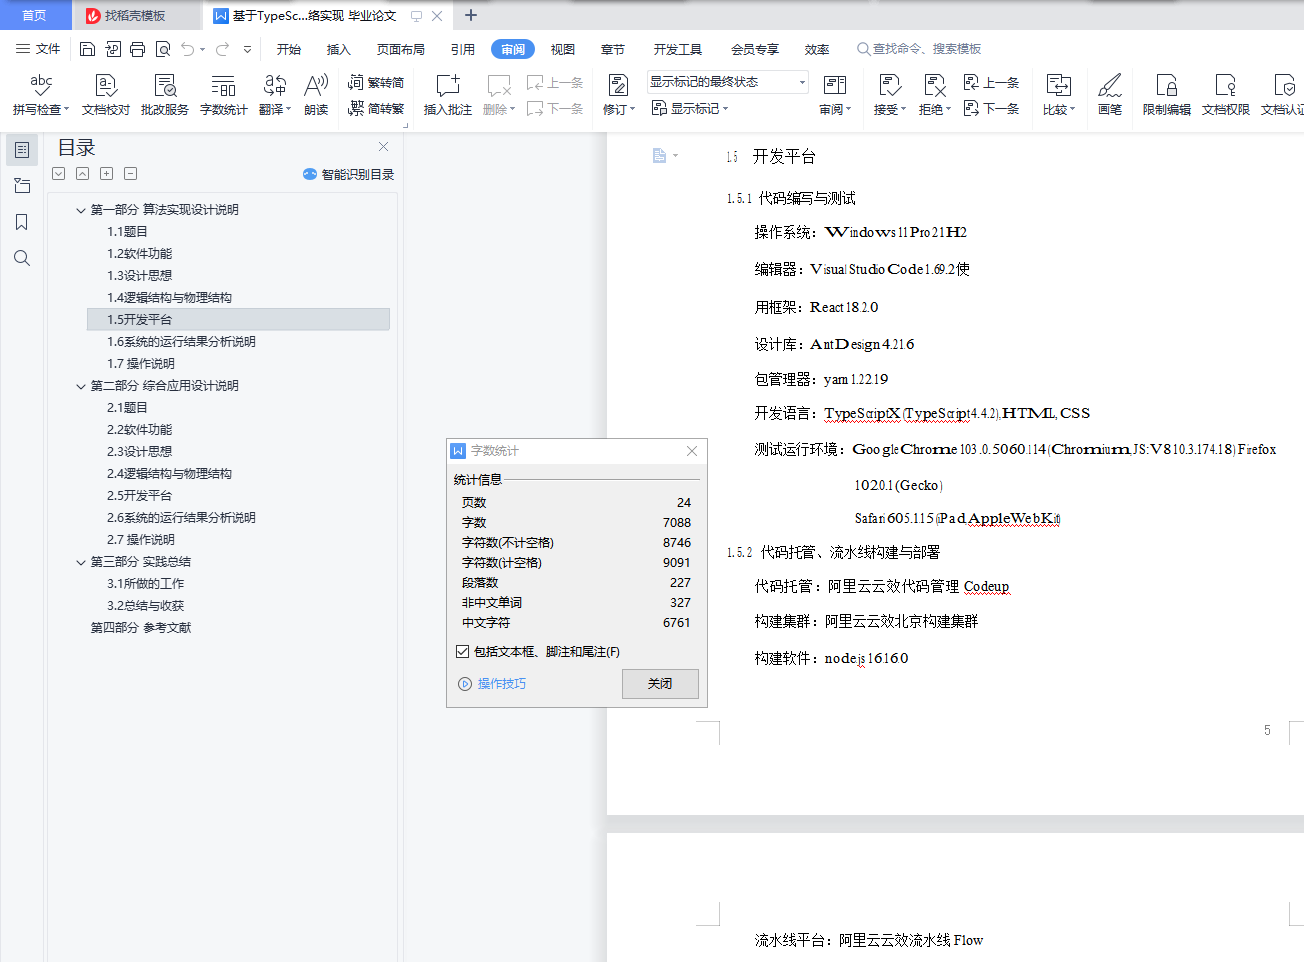Select 3.1所做的工作 in outline

pyautogui.click(x=146, y=584)
